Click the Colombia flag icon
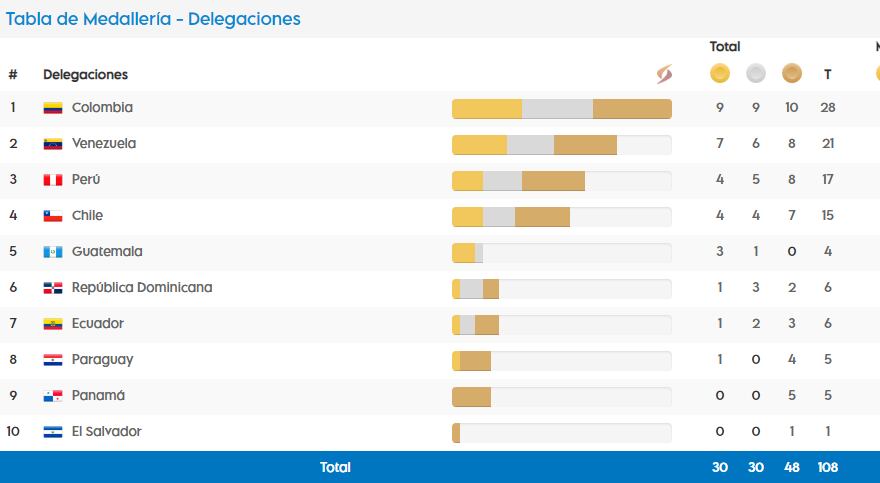The height and width of the screenshot is (483, 880). [53, 108]
